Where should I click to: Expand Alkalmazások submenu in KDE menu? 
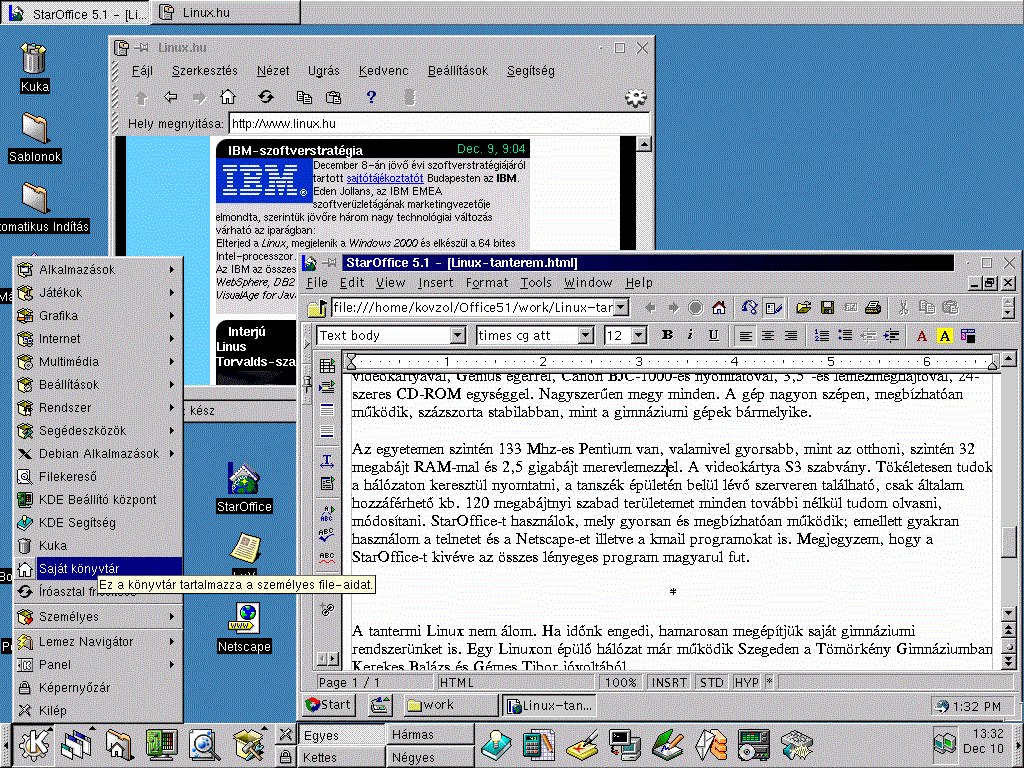point(99,270)
